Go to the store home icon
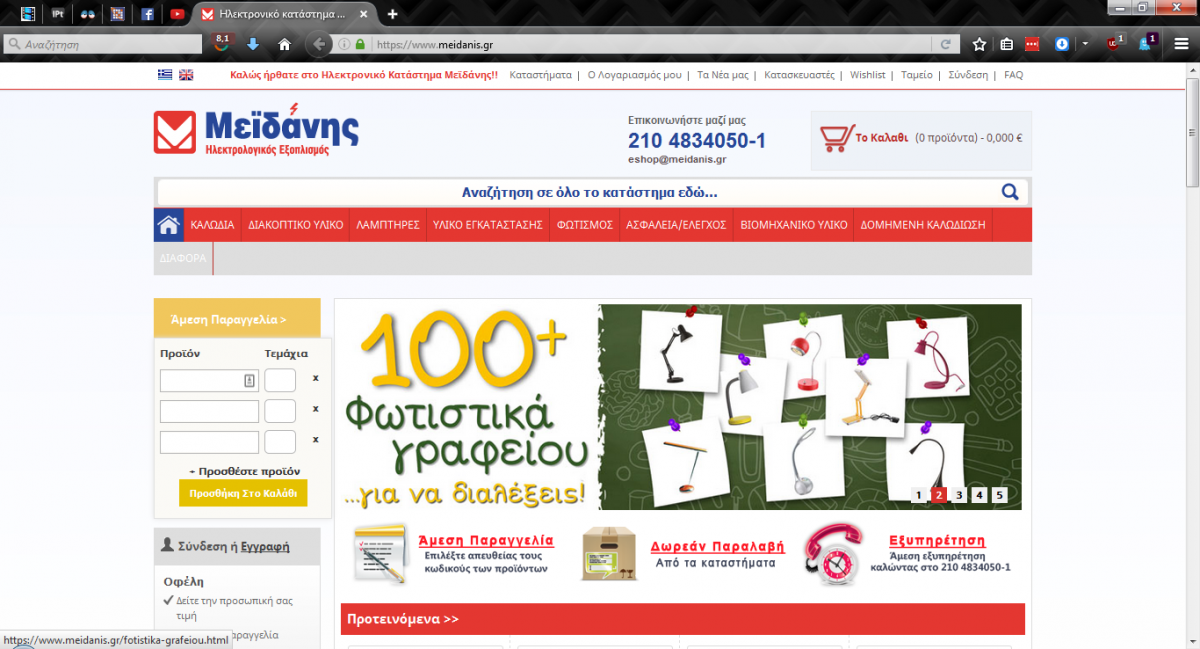Viewport: 1200px width, 649px height. click(x=169, y=225)
